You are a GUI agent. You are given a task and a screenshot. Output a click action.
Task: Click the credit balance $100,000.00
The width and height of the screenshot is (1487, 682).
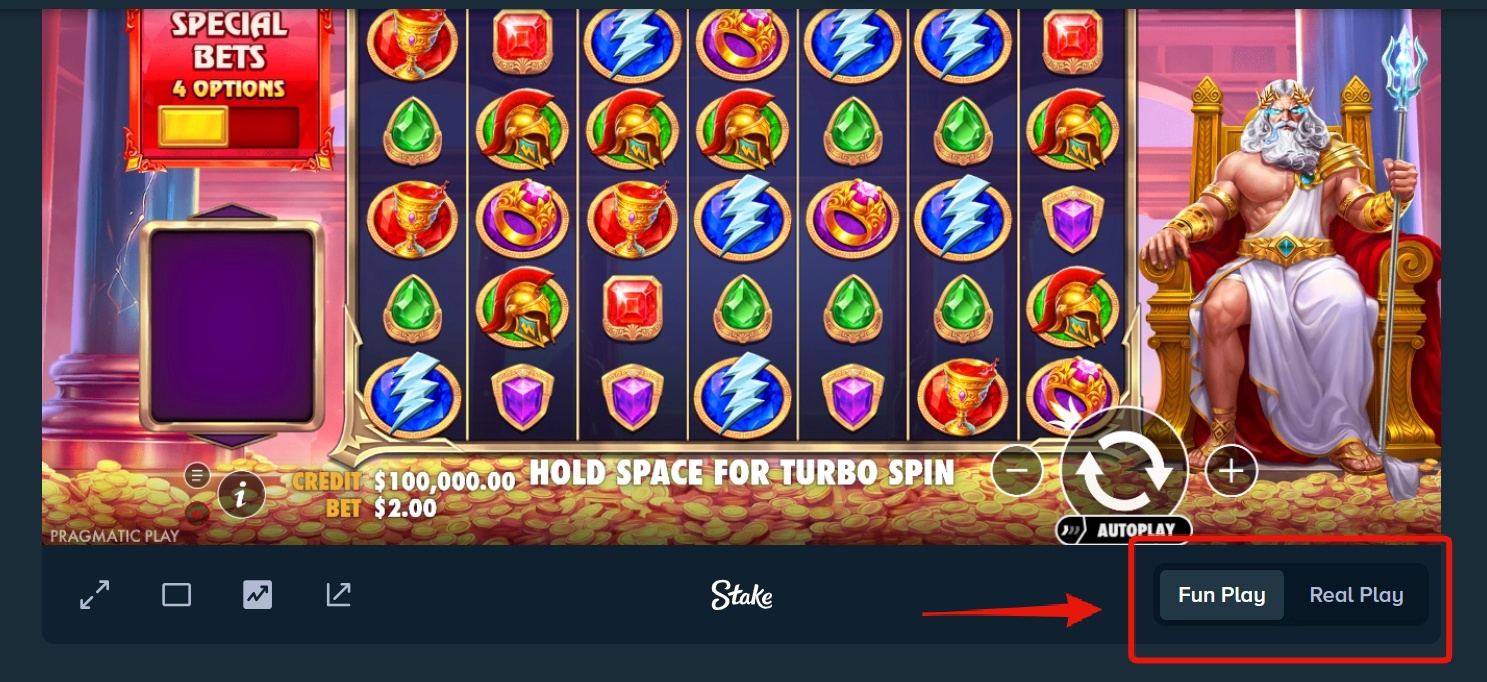[x=444, y=481]
